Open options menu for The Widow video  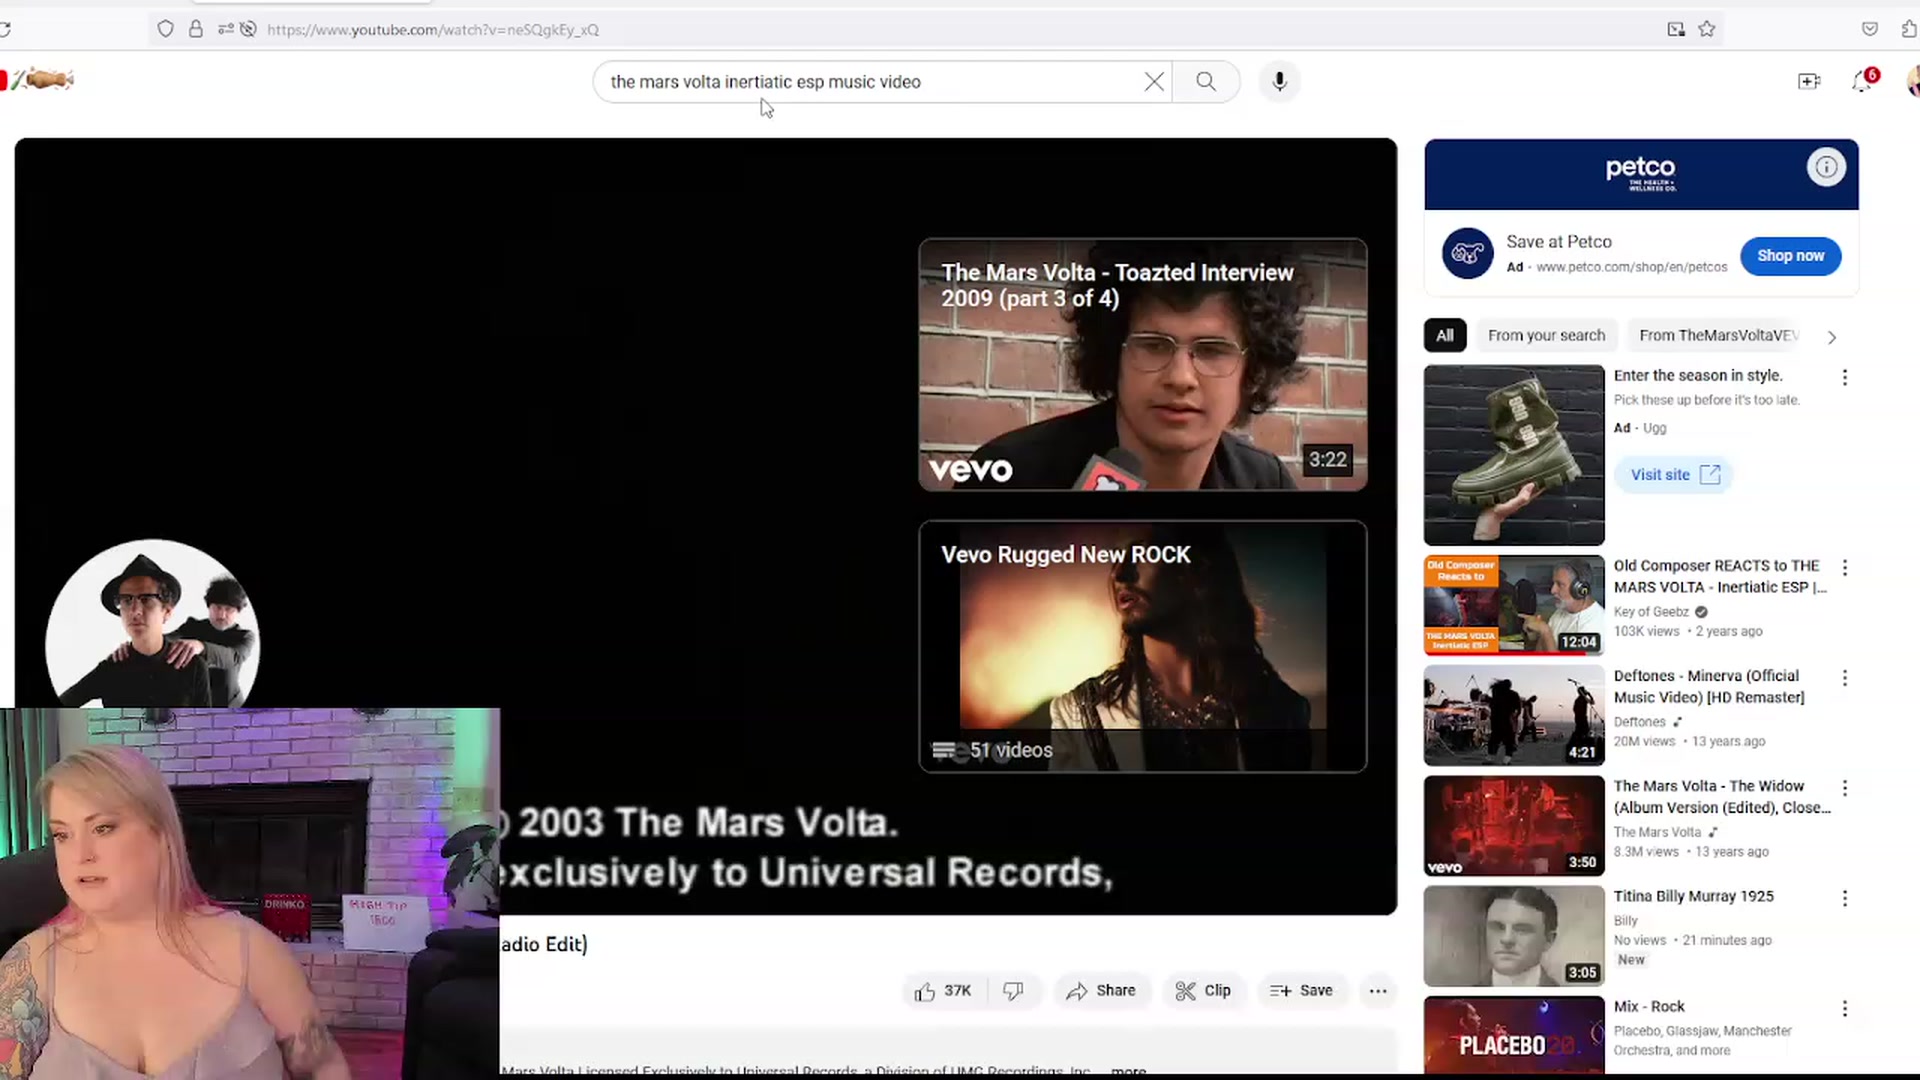click(1845, 788)
